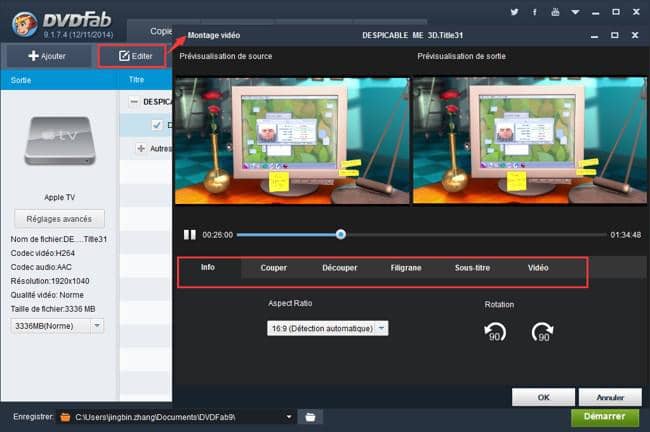Screen dimensions: 650x432
Task: Switch to the Vidéo tab
Action: pyautogui.click(x=538, y=268)
